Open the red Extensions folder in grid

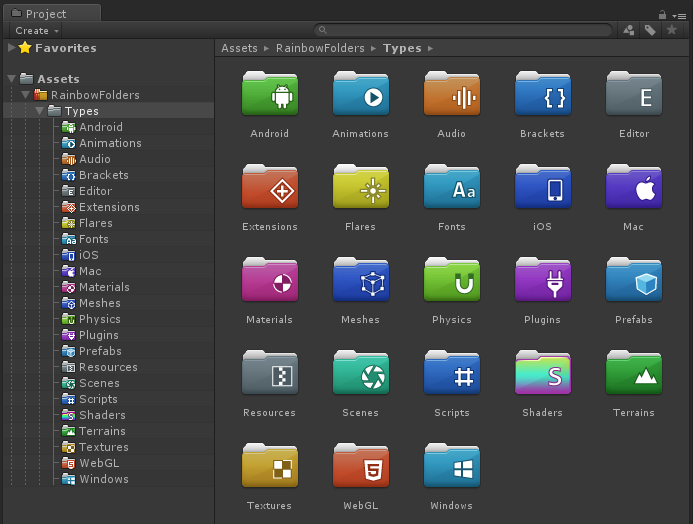(x=270, y=187)
